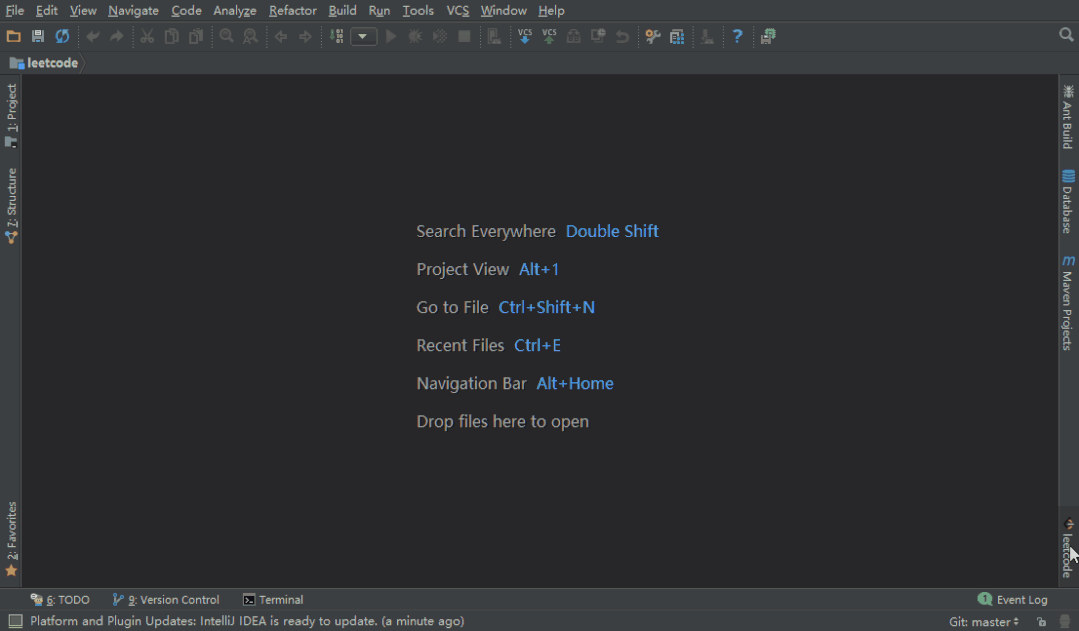The height and width of the screenshot is (631, 1079).
Task: Open the run configurations dropdown
Action: 363,36
